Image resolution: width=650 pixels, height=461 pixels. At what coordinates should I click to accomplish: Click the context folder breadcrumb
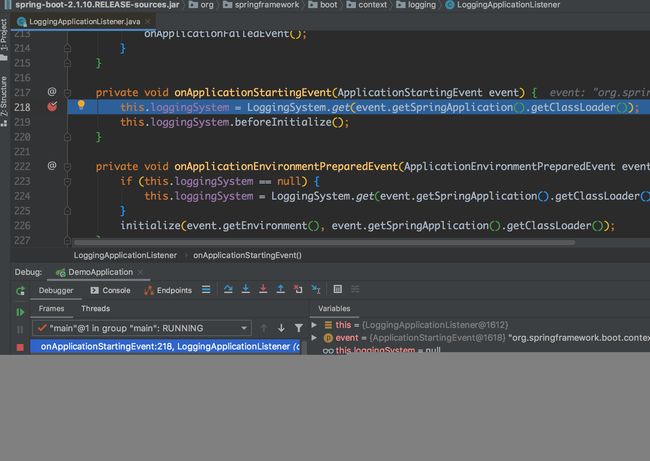click(x=366, y=5)
